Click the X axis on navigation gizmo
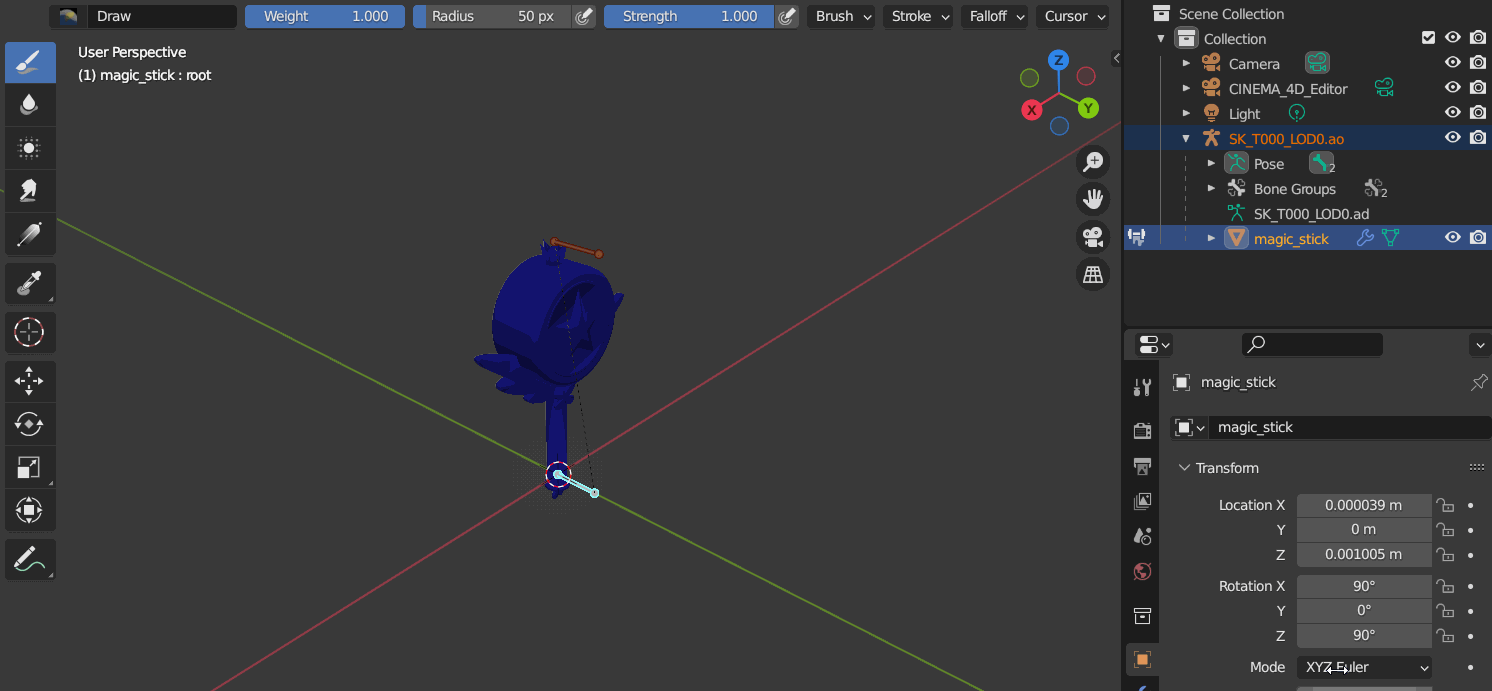The height and width of the screenshot is (691, 1492). point(1032,110)
